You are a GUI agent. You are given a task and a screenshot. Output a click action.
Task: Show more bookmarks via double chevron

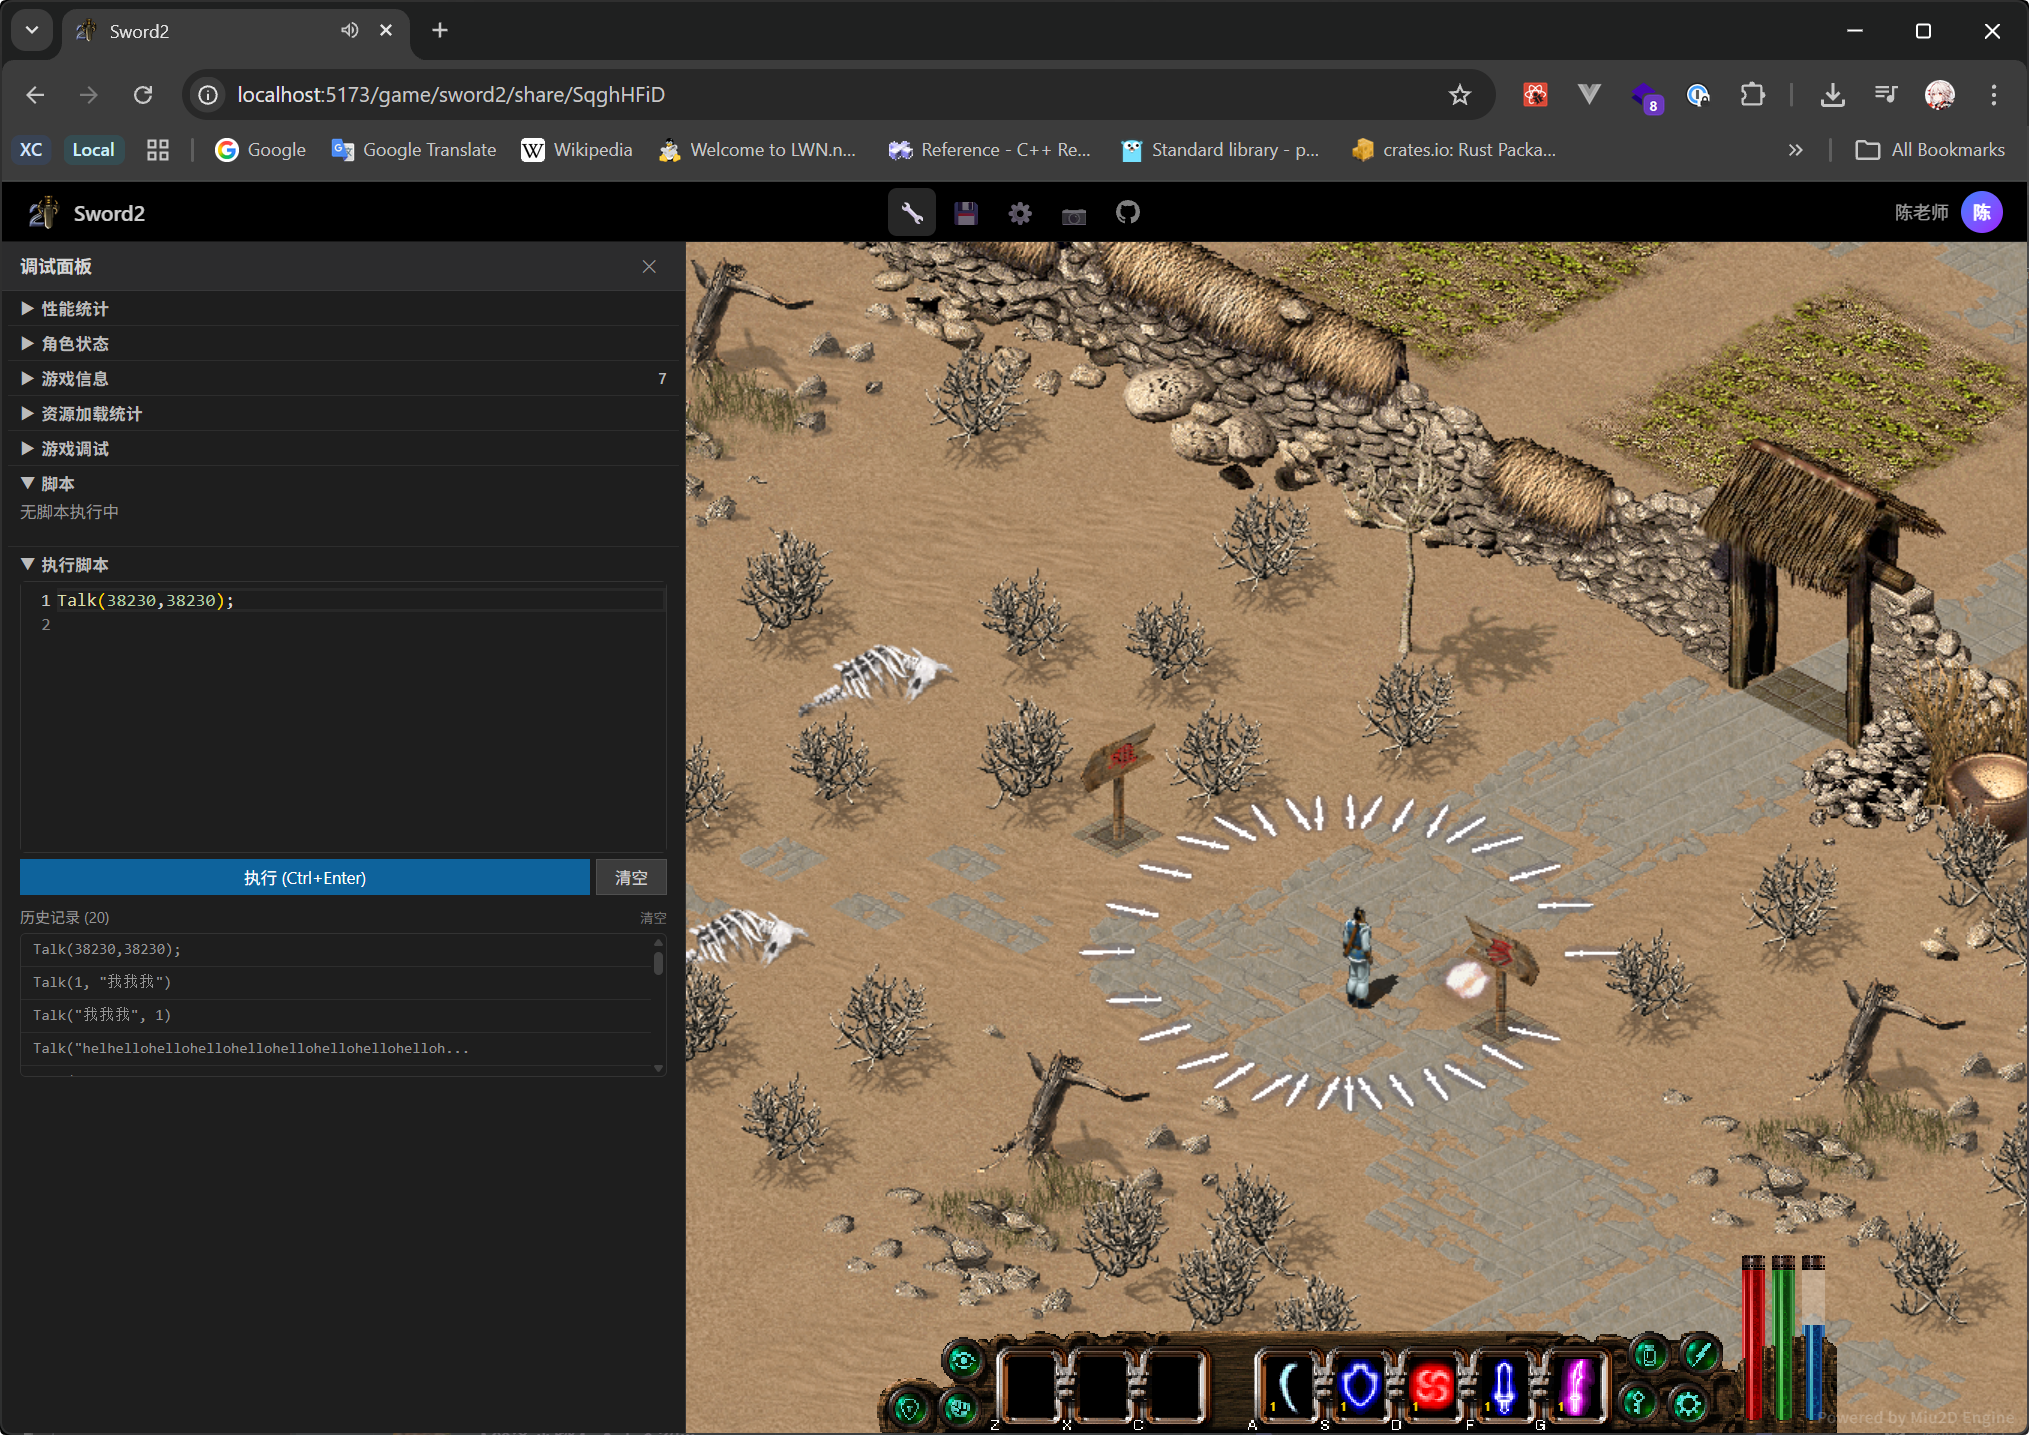[x=1795, y=150]
